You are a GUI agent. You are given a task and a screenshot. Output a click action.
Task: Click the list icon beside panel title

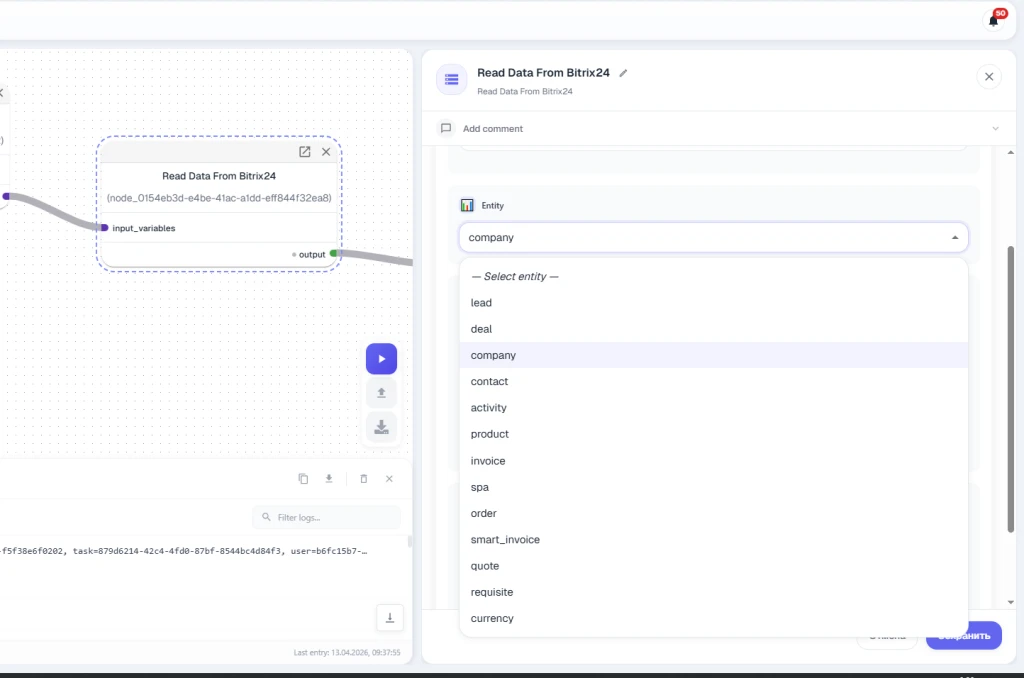click(451, 80)
